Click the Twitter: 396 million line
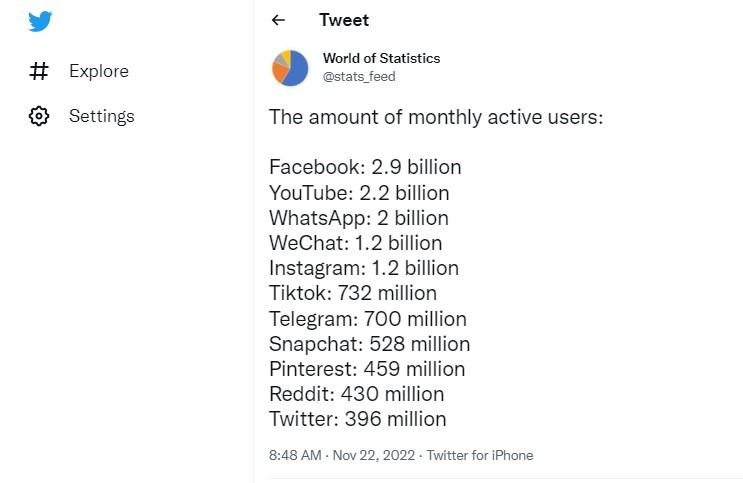Viewport: 743px width, 483px height. pos(357,419)
